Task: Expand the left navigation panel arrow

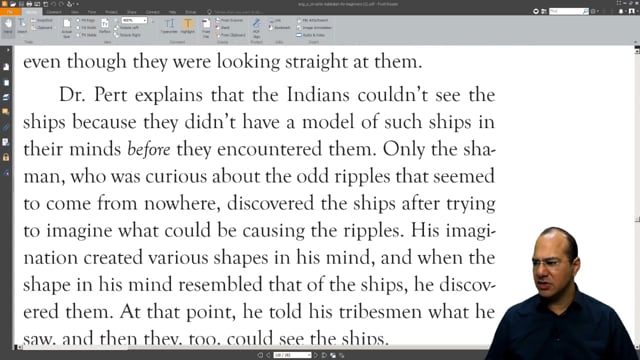Action: click(x=8, y=50)
